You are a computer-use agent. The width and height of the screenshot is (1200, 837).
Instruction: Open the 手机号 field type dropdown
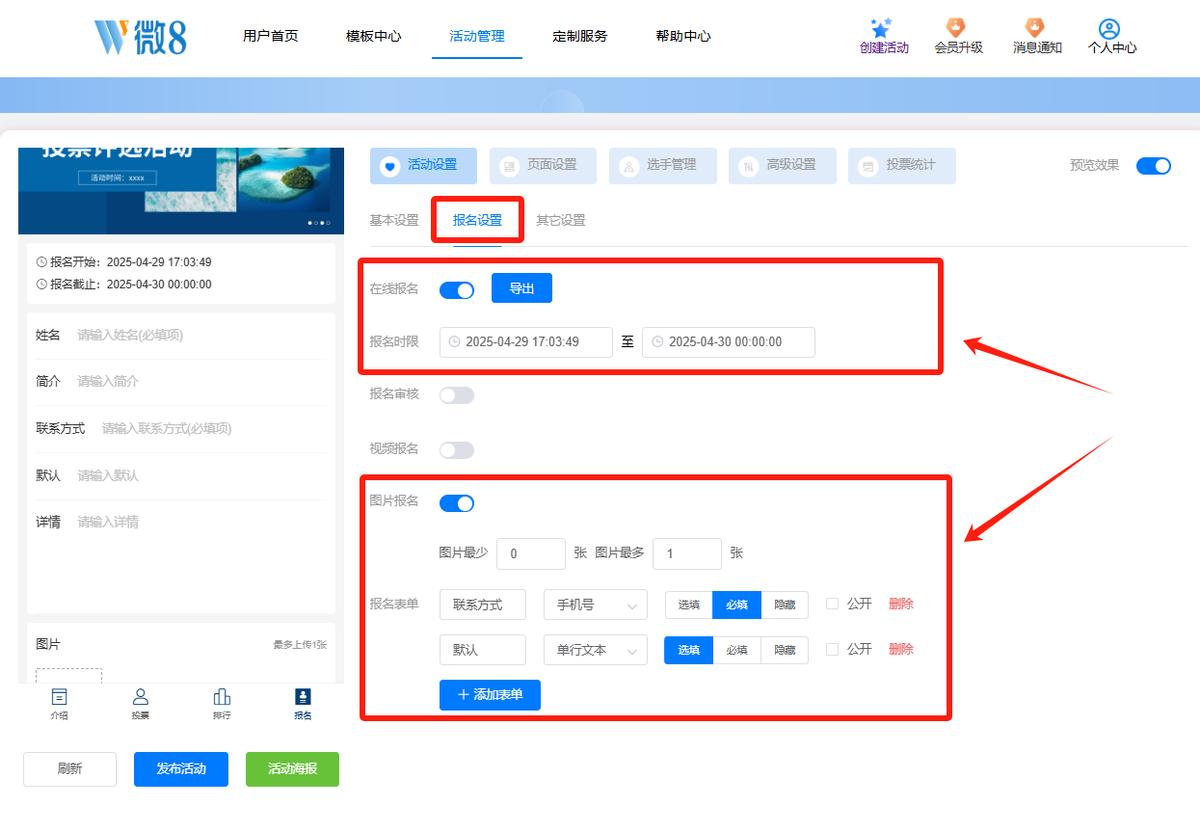(595, 605)
